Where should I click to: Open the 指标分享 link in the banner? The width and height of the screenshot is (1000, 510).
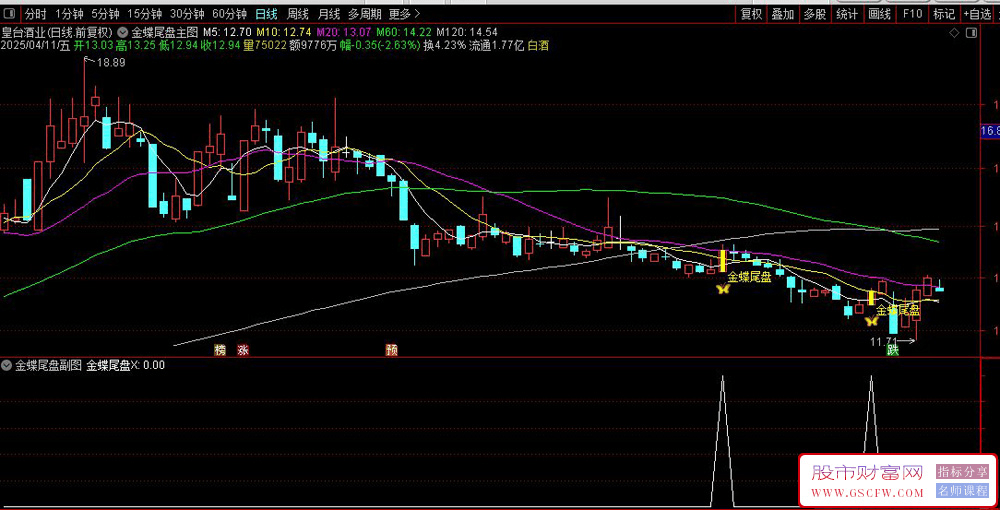(x=962, y=472)
